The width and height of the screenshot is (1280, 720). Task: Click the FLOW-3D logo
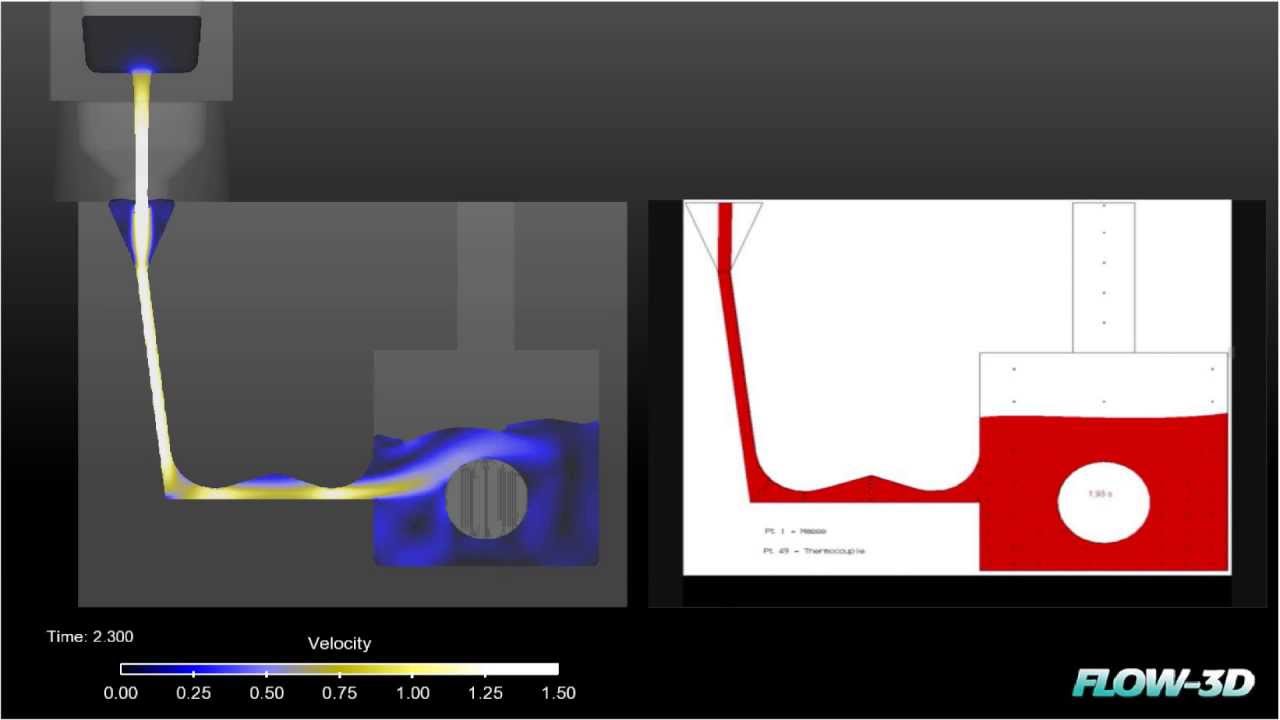pyautogui.click(x=1163, y=682)
